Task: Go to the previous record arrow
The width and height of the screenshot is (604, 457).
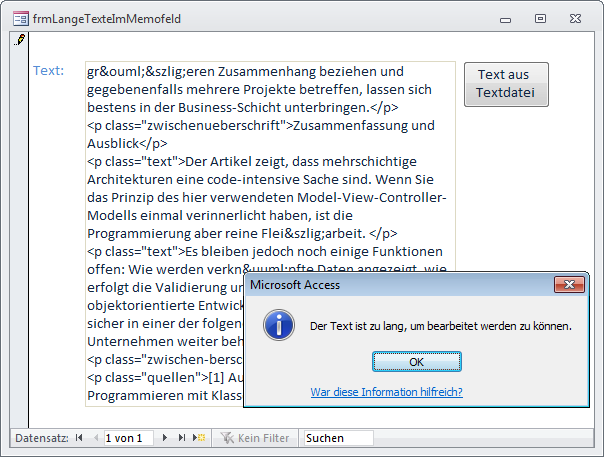Action: coord(95,438)
